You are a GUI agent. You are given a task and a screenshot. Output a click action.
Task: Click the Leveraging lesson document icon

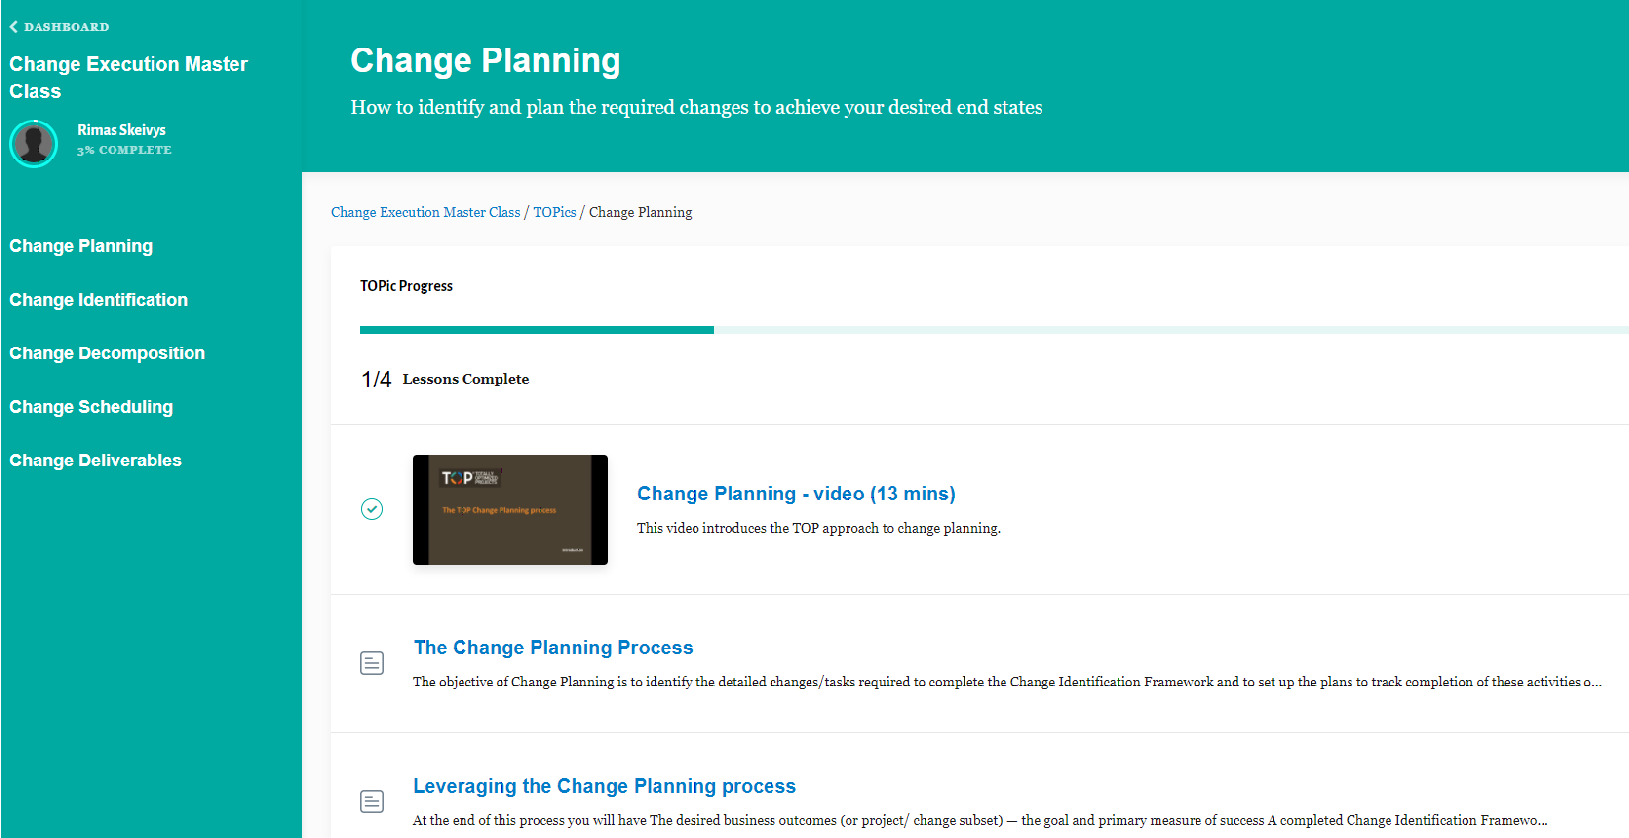[372, 801]
